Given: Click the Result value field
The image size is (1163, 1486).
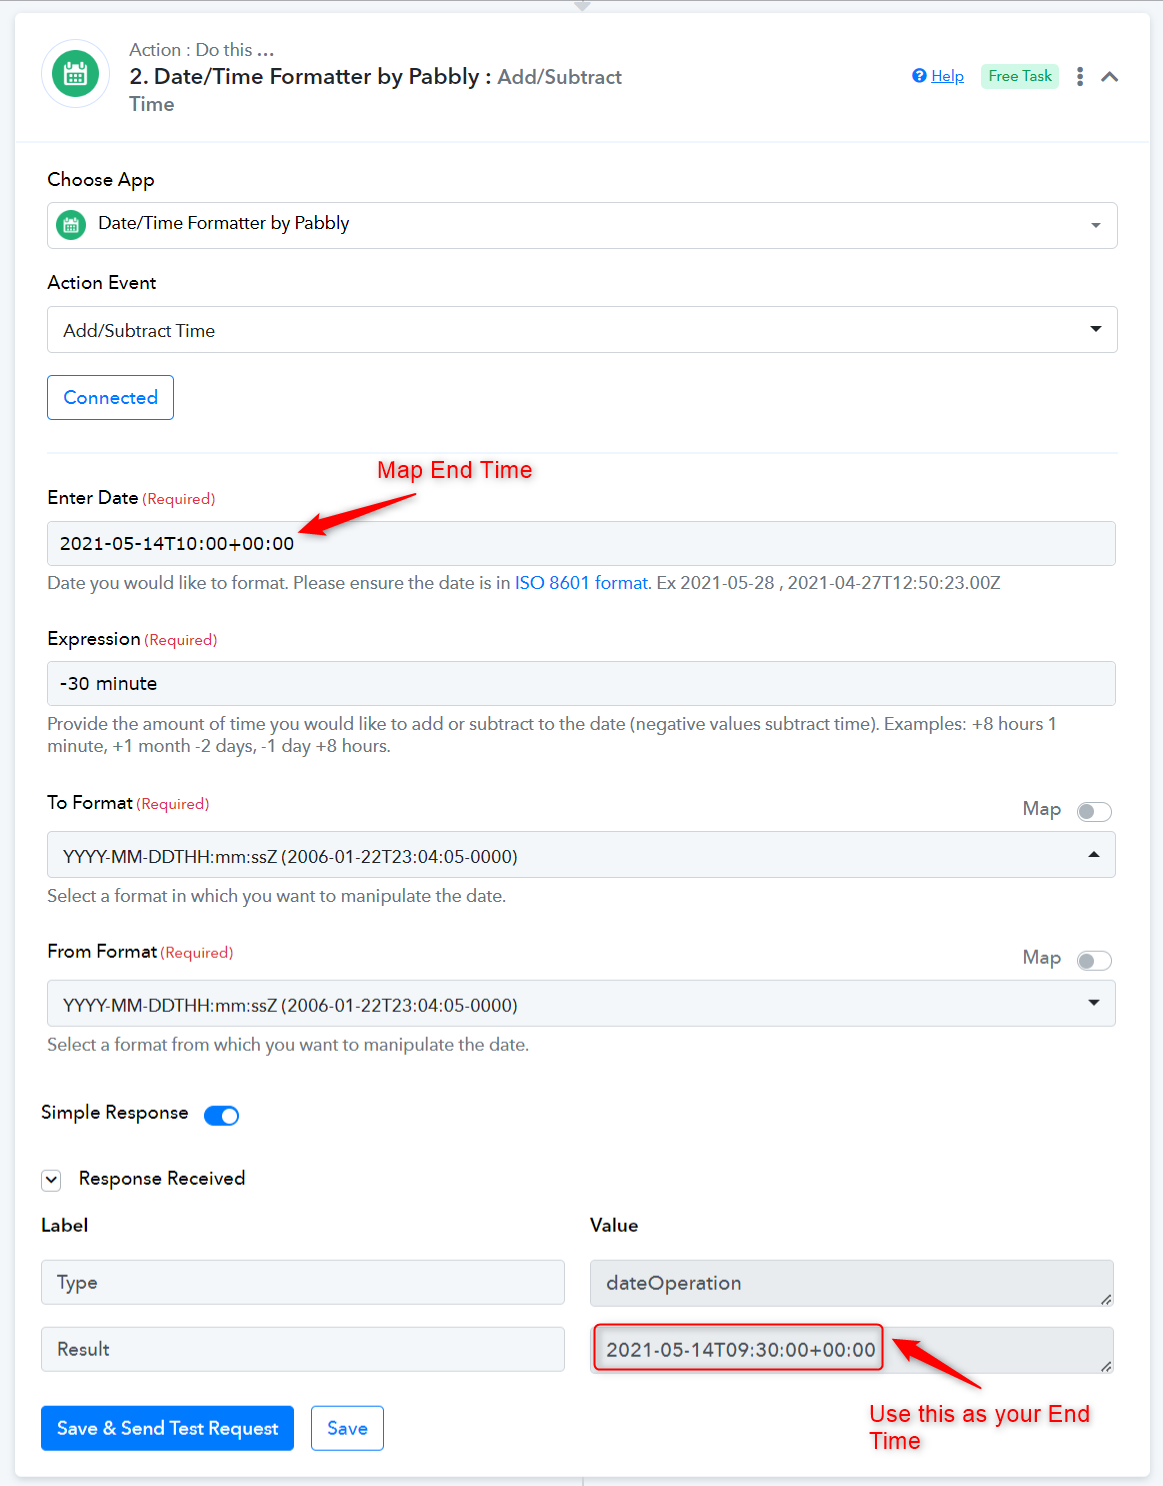Looking at the screenshot, I should 852,1350.
